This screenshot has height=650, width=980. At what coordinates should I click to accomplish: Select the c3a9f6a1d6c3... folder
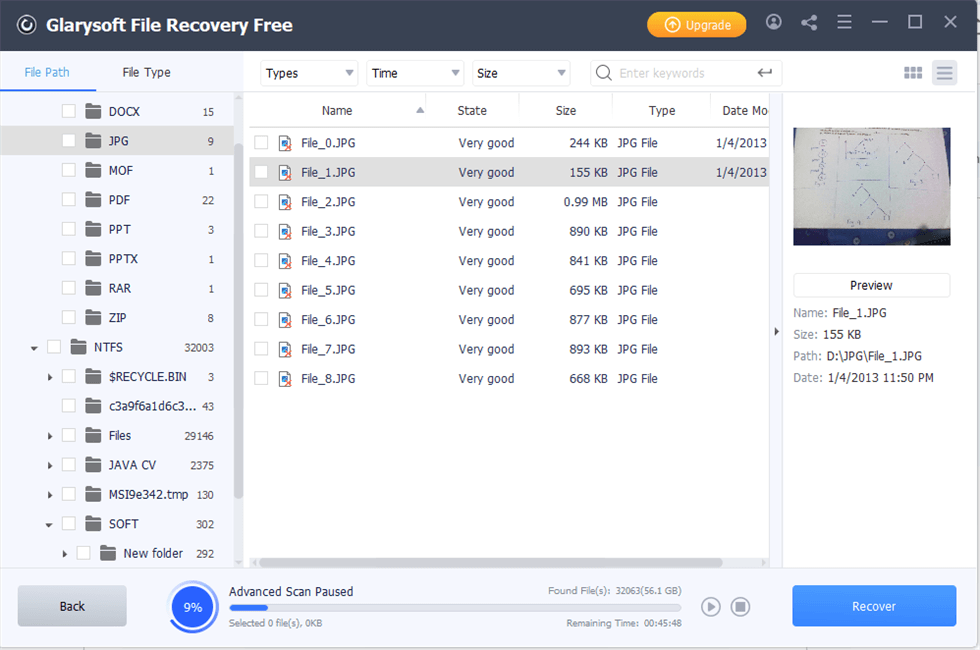click(152, 406)
